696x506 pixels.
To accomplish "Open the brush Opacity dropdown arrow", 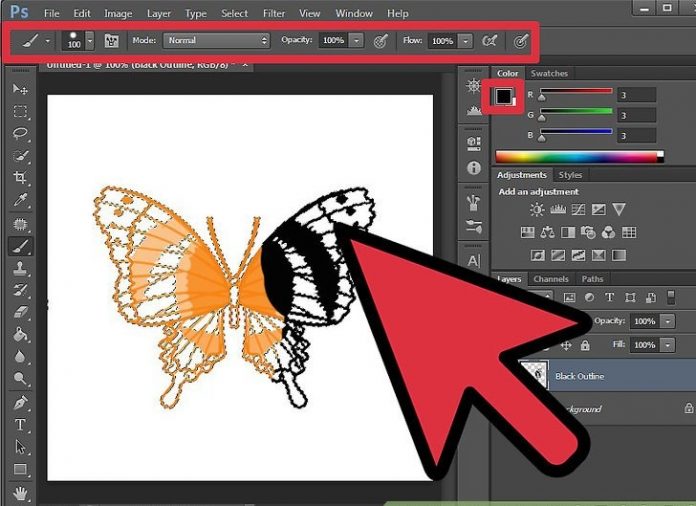I will (x=356, y=41).
